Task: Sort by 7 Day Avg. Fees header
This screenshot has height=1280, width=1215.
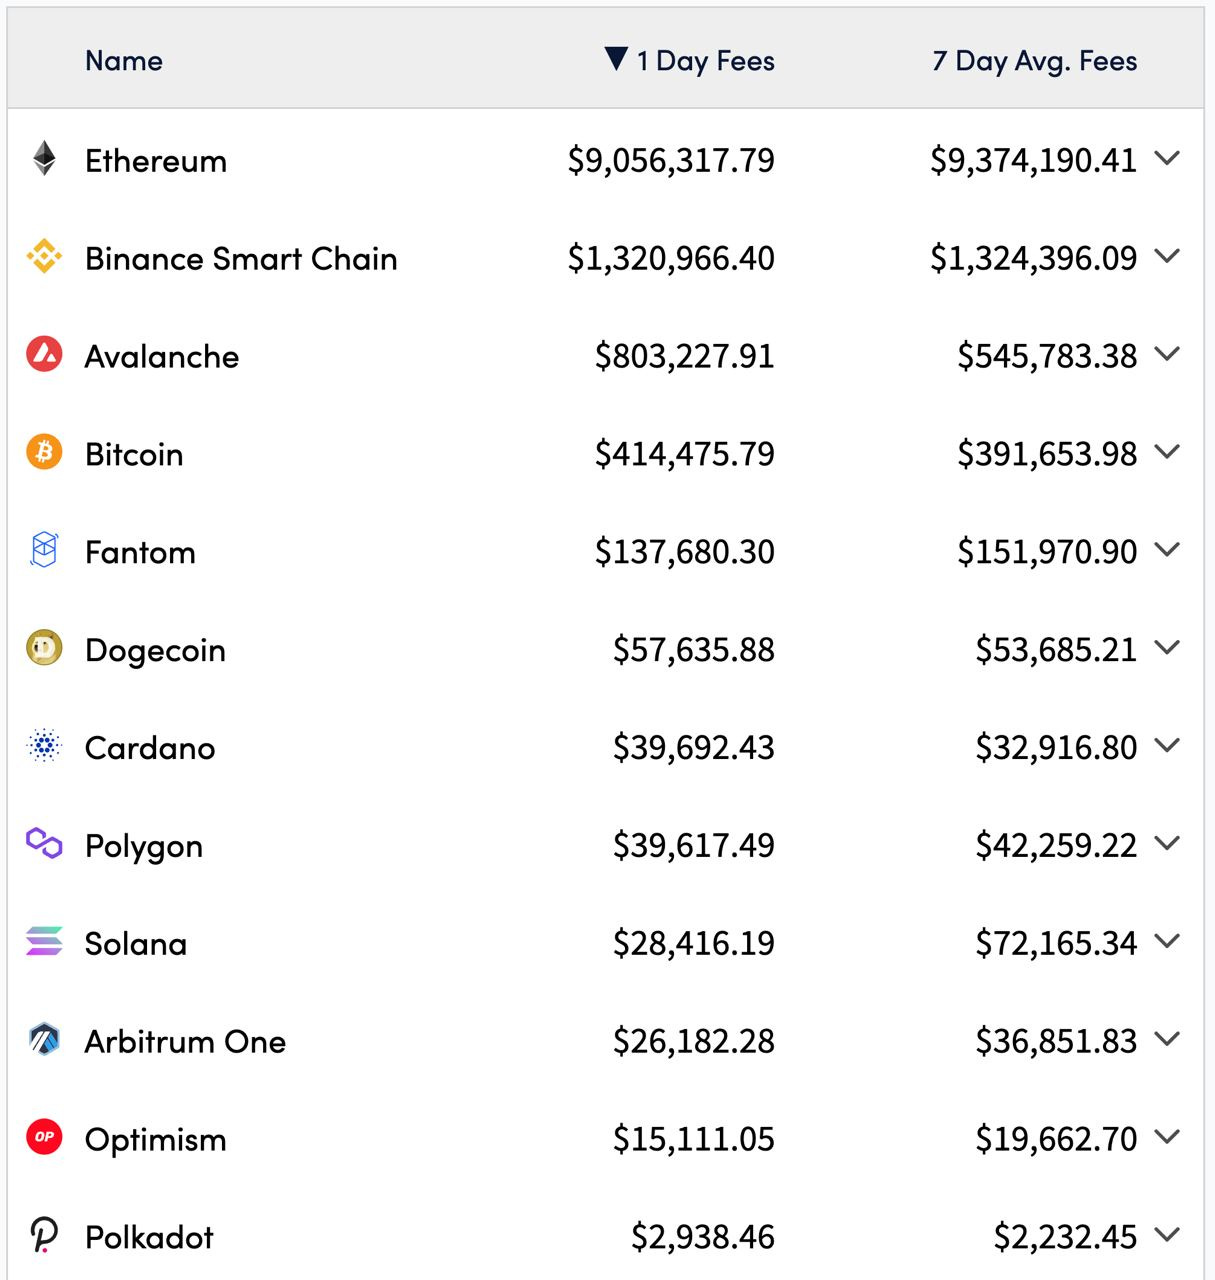Action: pos(1034,61)
